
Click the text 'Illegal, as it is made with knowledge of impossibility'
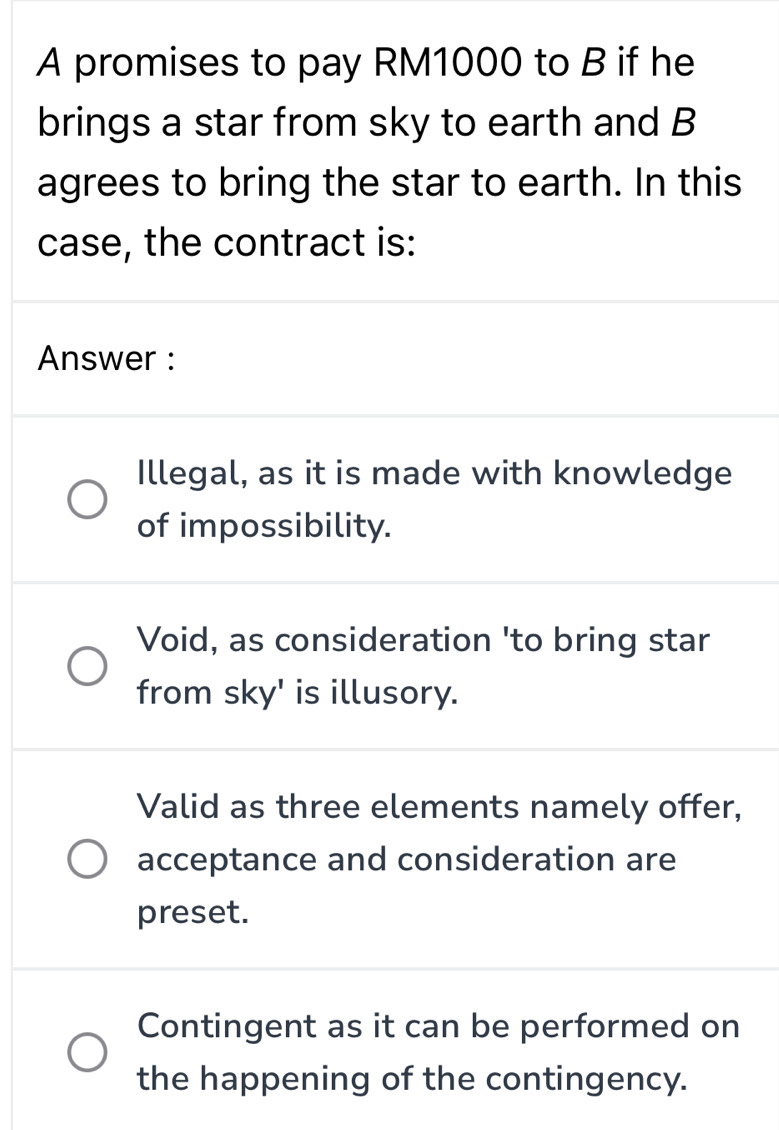(x=435, y=499)
